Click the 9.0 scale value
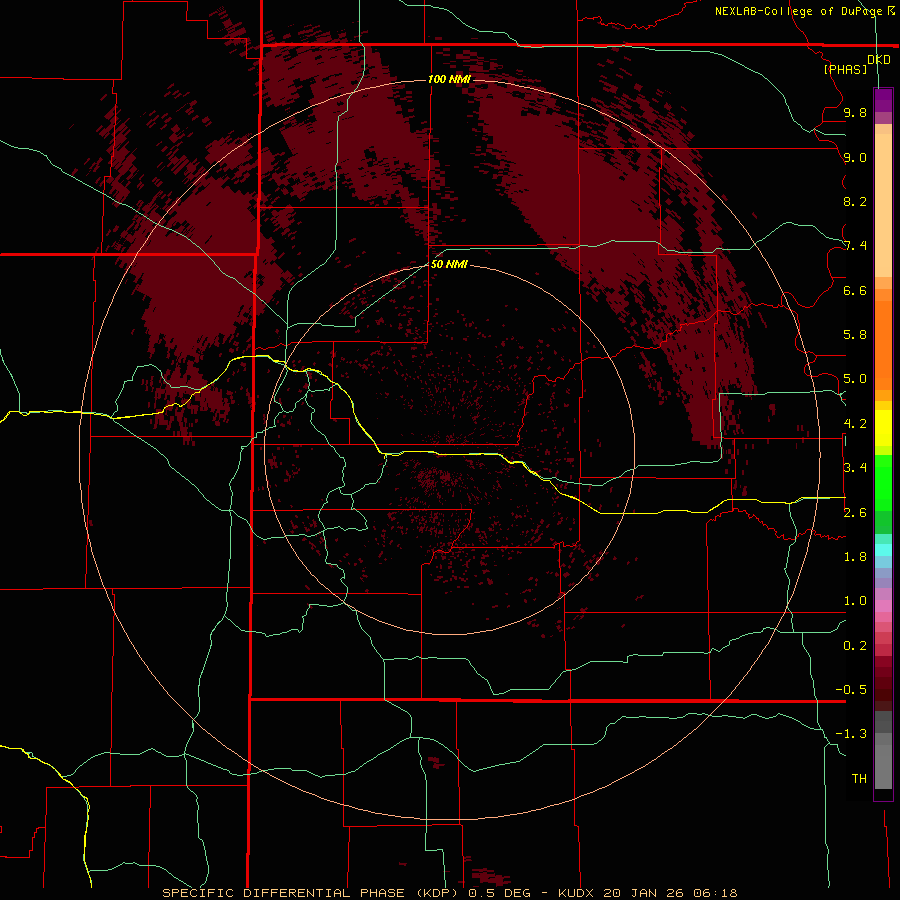Image resolution: width=900 pixels, height=900 pixels. click(x=855, y=157)
